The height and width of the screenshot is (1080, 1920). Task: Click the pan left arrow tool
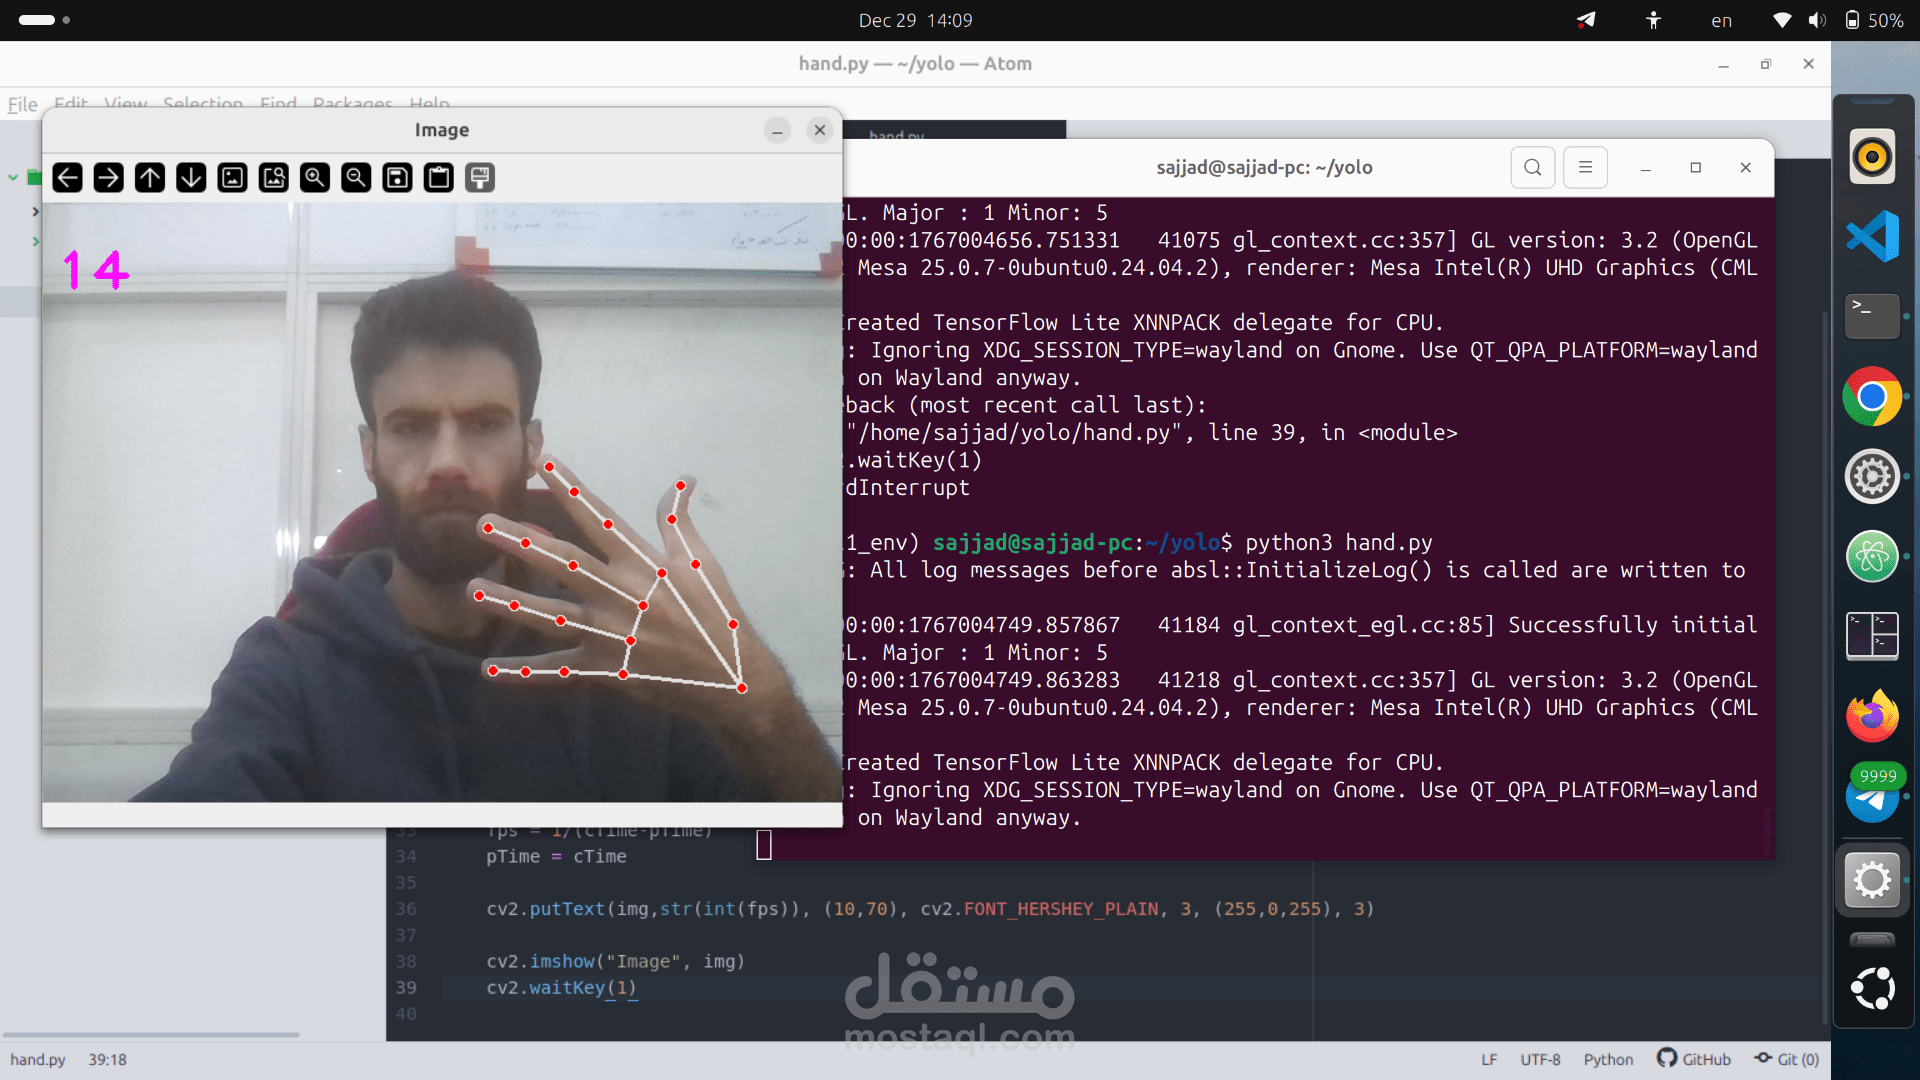pos(68,178)
